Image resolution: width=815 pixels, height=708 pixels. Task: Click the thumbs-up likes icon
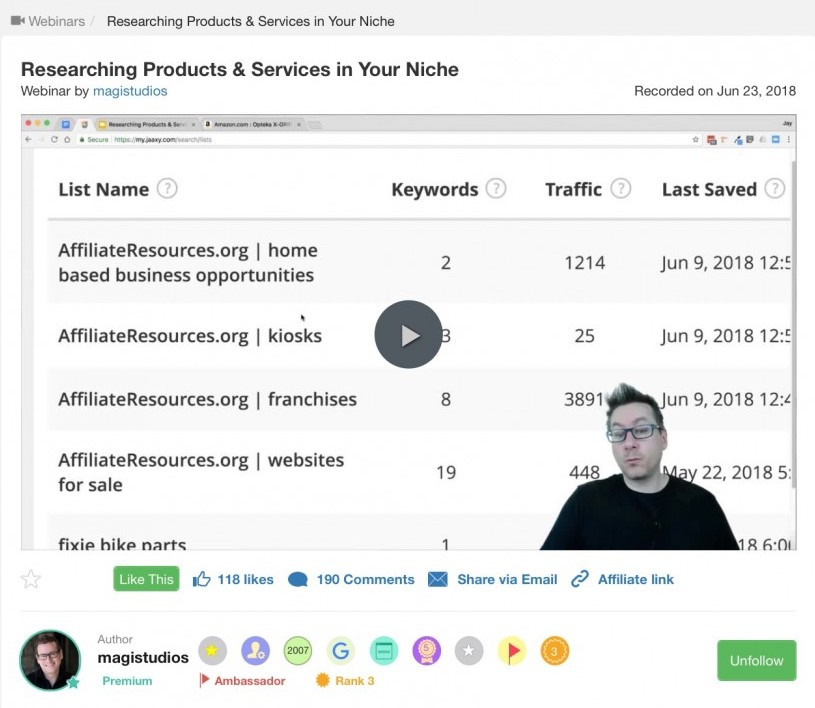(x=202, y=579)
